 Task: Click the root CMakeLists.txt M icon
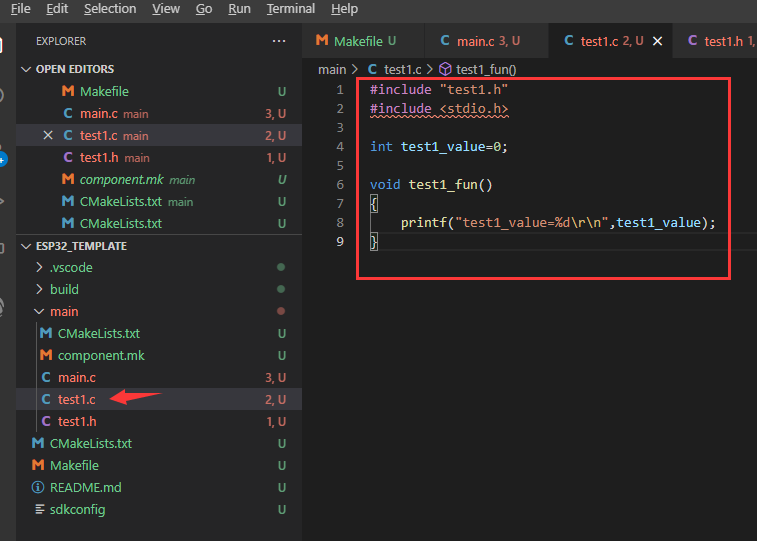pos(38,443)
